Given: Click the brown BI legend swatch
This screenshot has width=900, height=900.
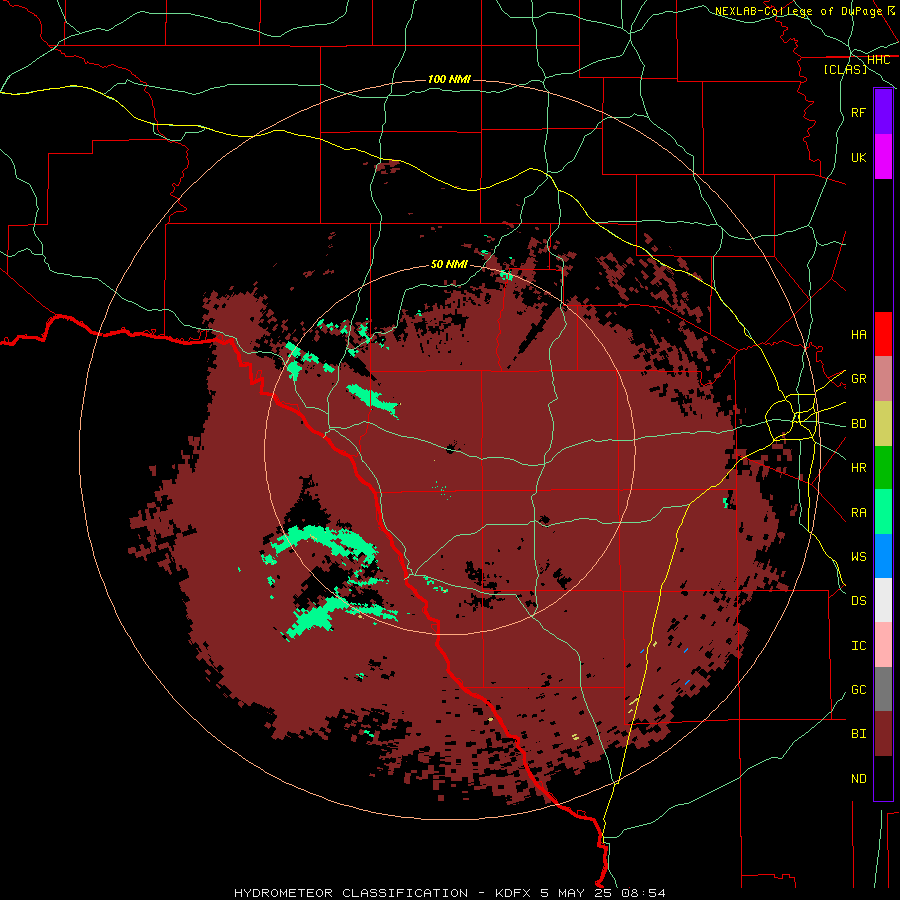Looking at the screenshot, I should (883, 734).
